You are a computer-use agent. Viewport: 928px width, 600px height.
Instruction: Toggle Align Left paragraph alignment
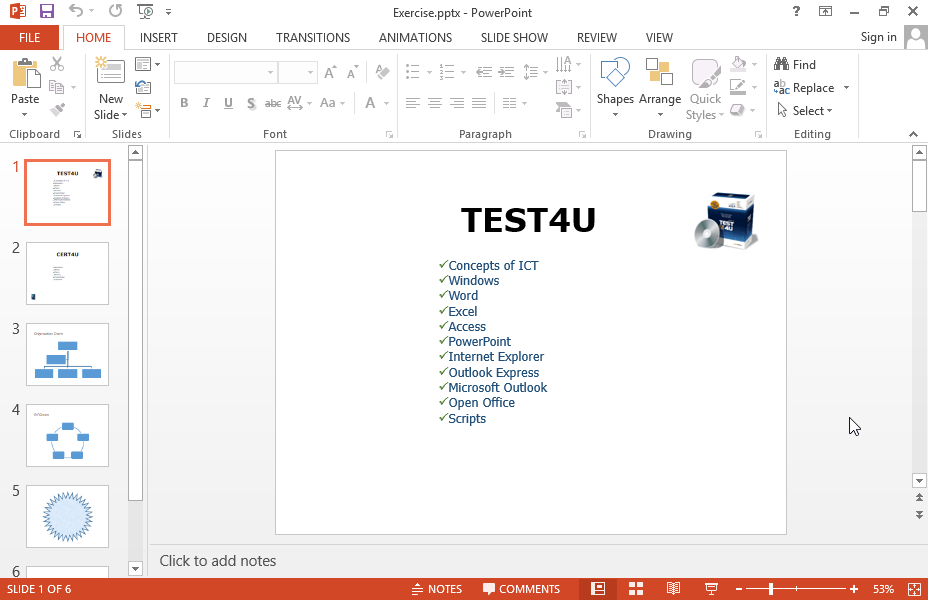413,103
